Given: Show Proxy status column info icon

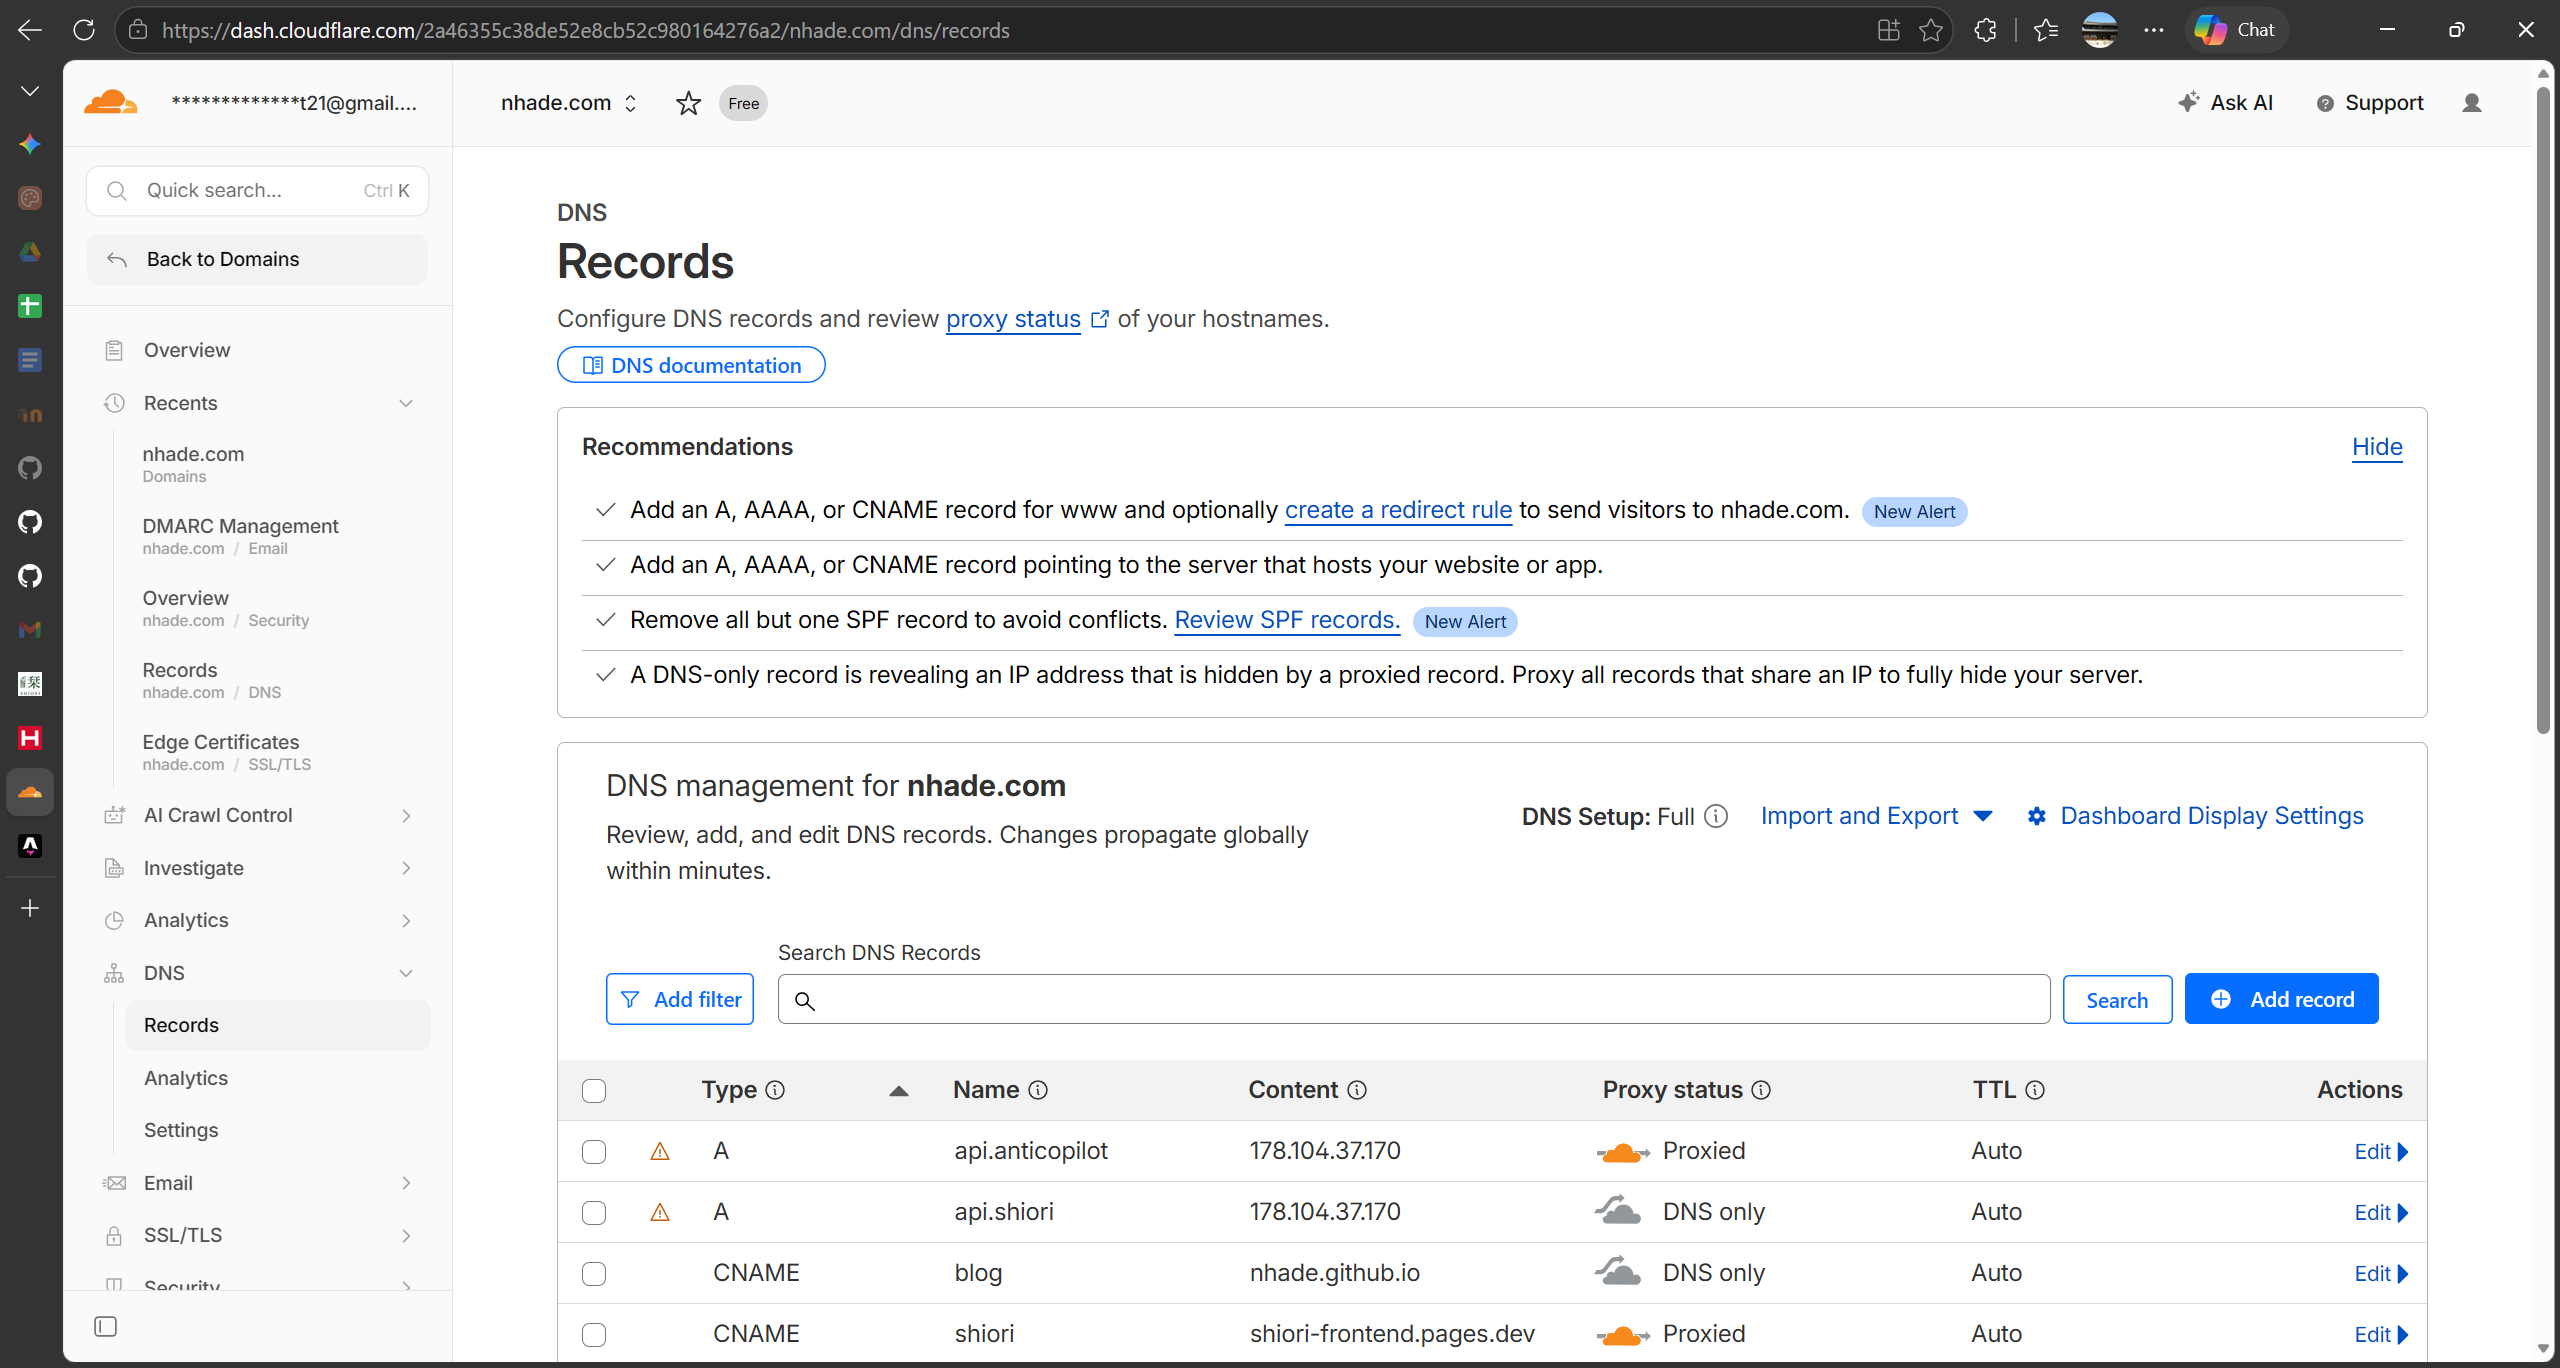Looking at the screenshot, I should tap(1761, 1090).
